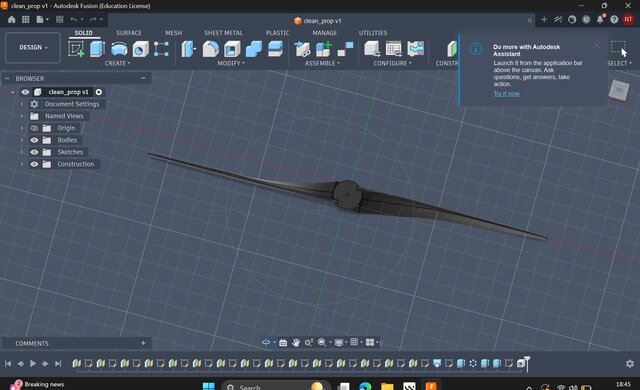Select the Hole tool in Create

(140, 49)
